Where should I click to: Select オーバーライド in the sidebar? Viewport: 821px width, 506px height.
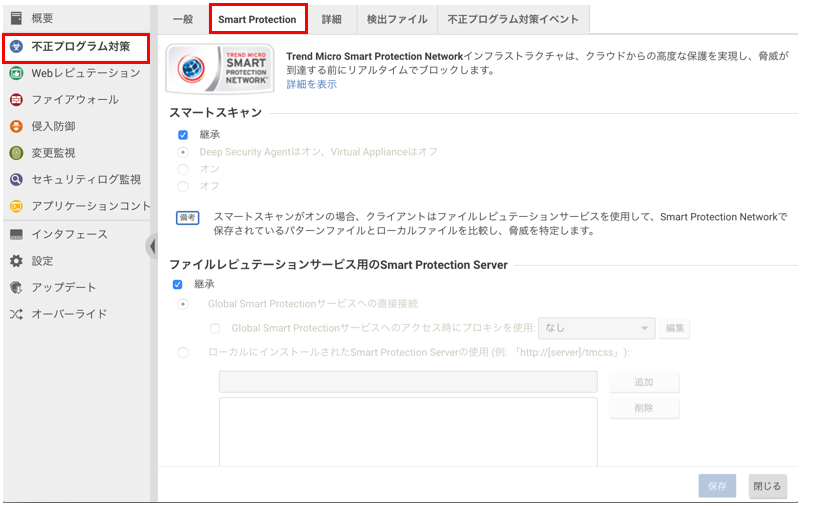70,314
